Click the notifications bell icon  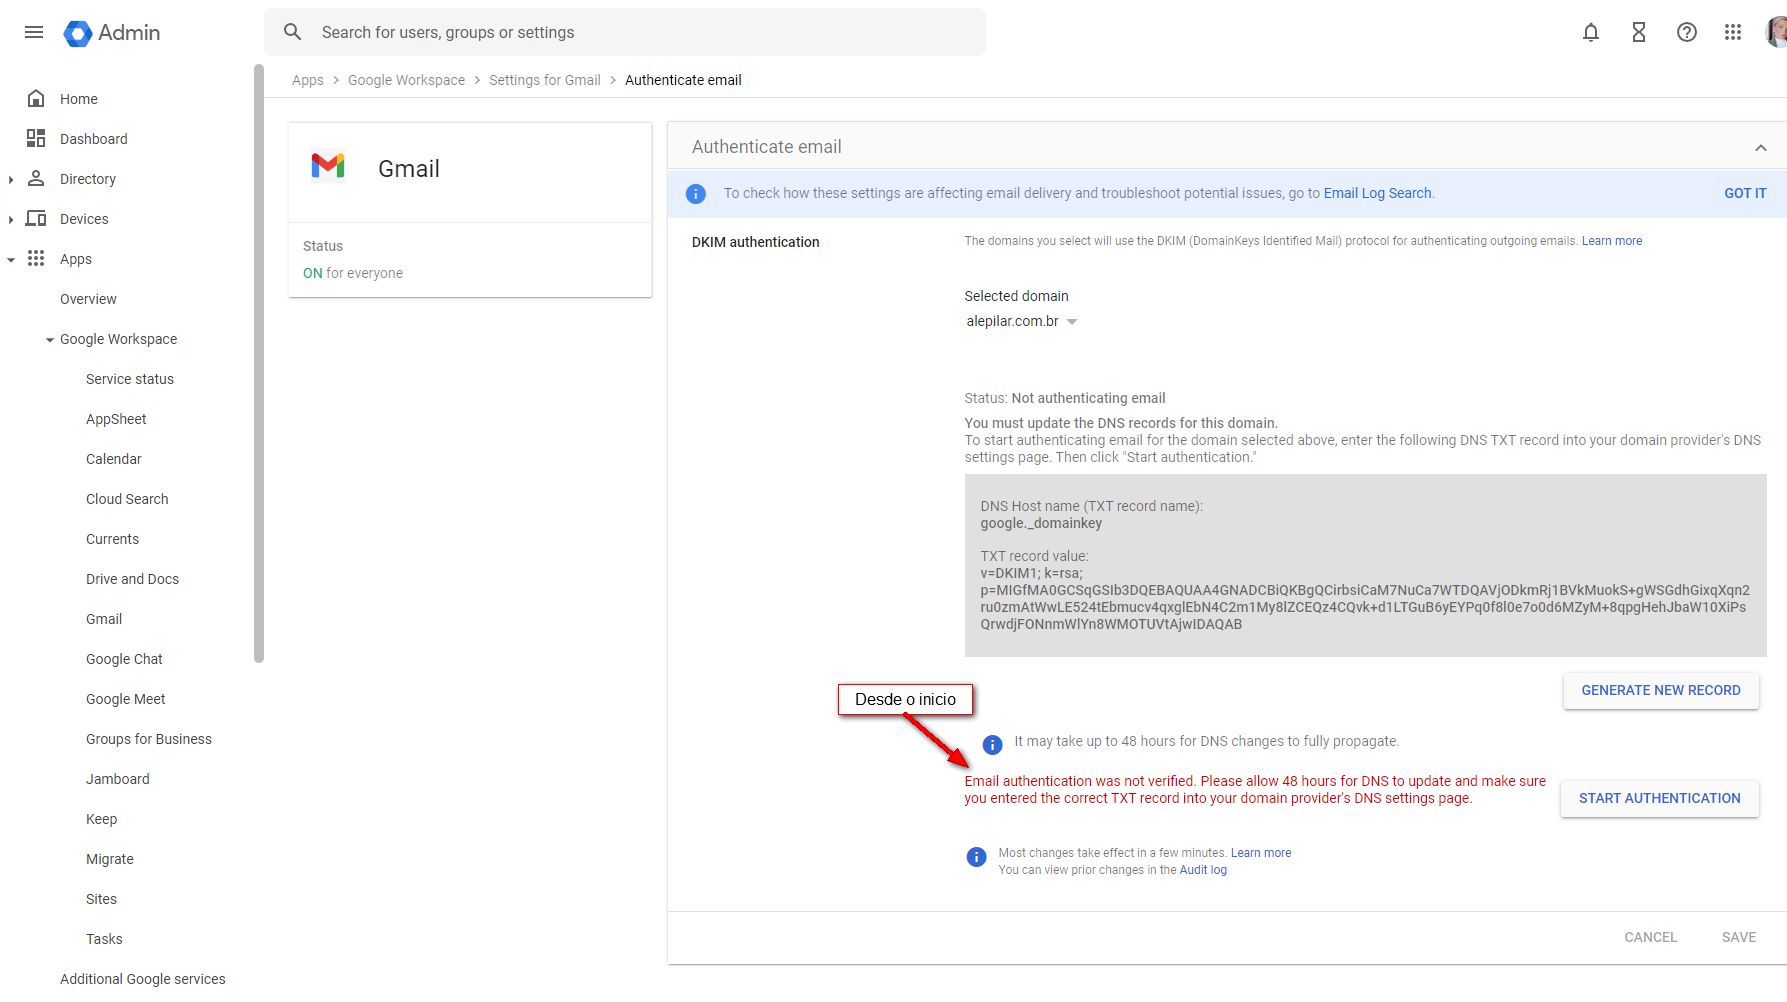tap(1591, 32)
